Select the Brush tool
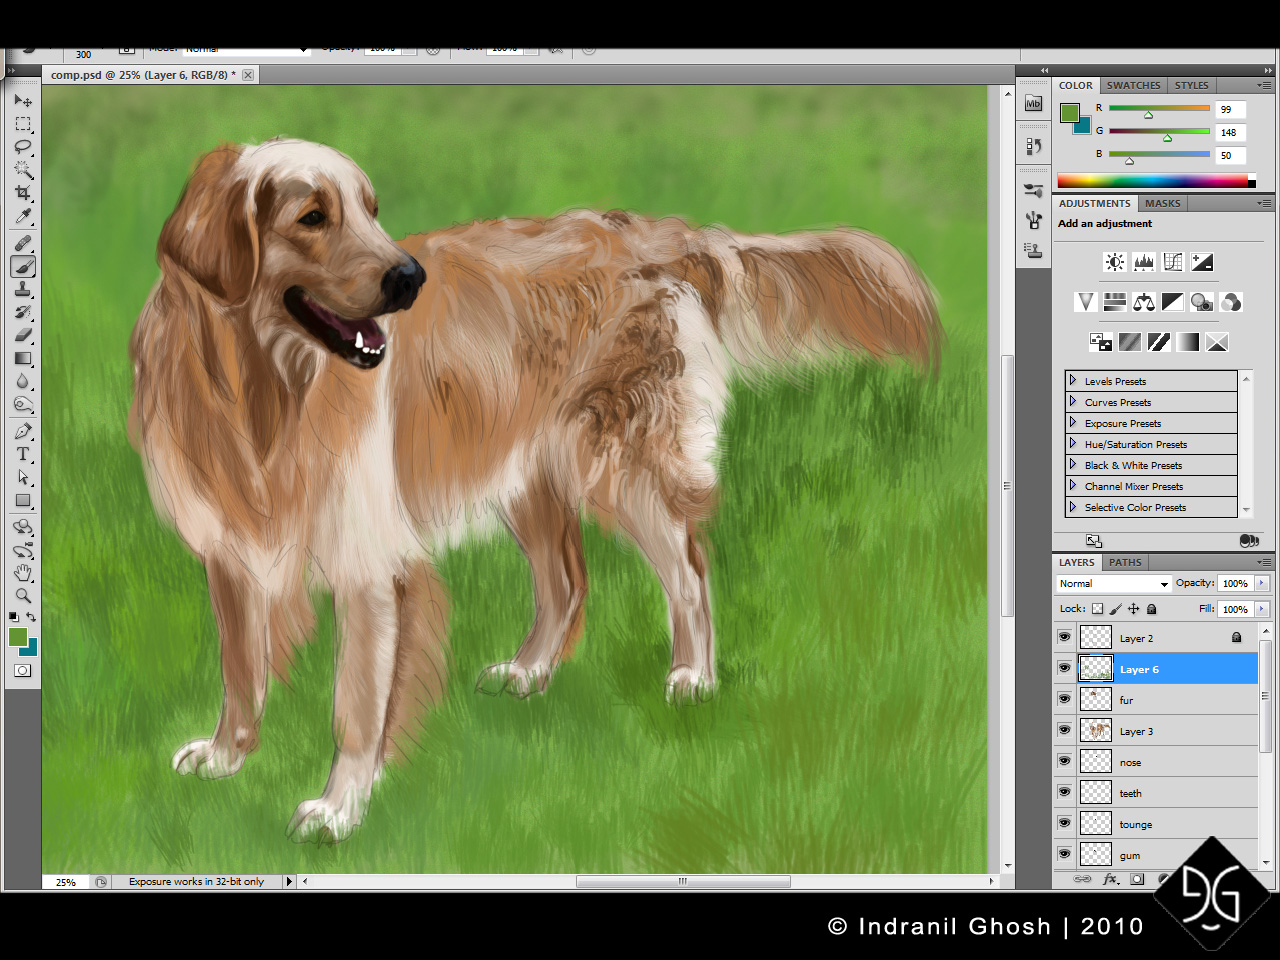 click(23, 266)
